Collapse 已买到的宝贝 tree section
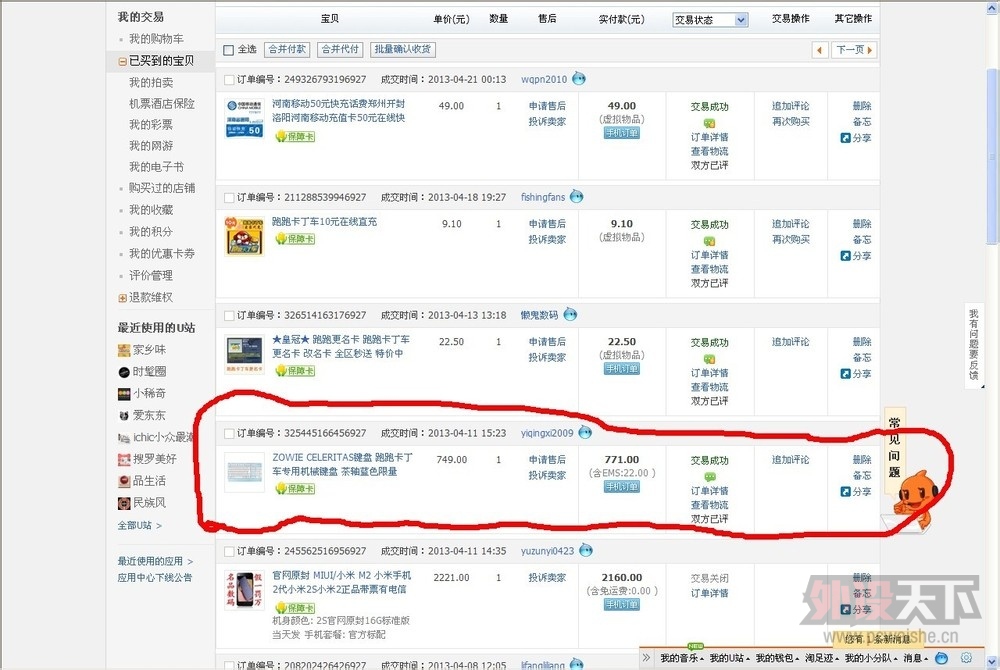The height and width of the screenshot is (670, 1000). (x=122, y=61)
